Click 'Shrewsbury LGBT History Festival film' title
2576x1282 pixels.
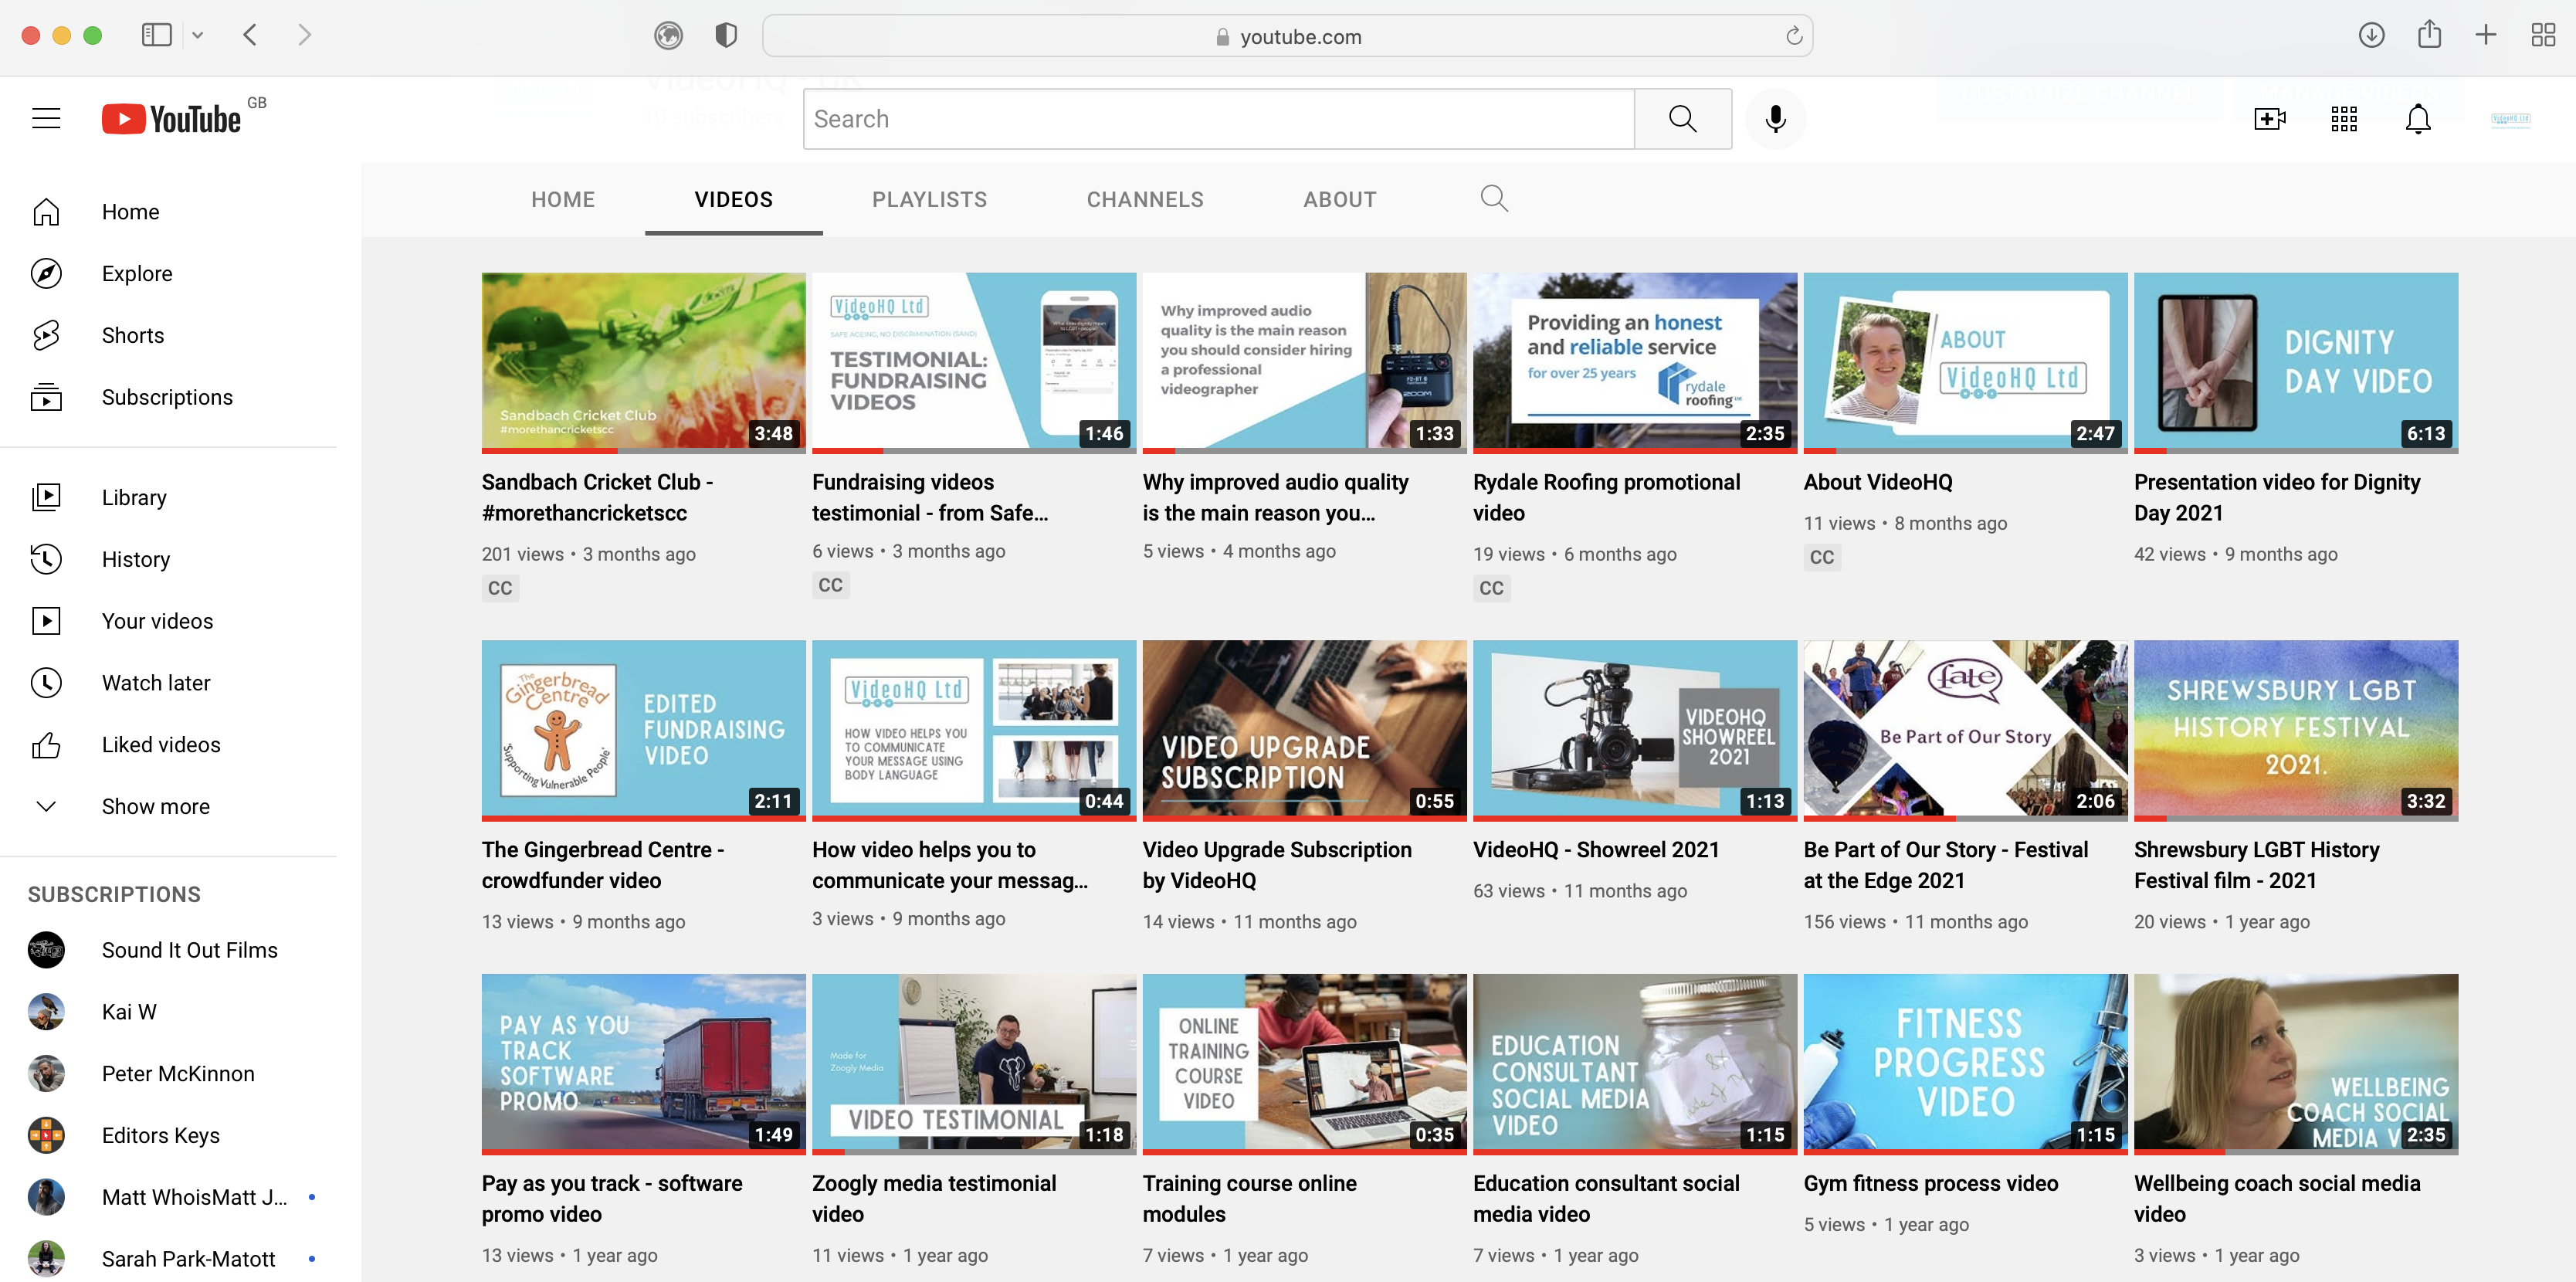pos(2257,865)
